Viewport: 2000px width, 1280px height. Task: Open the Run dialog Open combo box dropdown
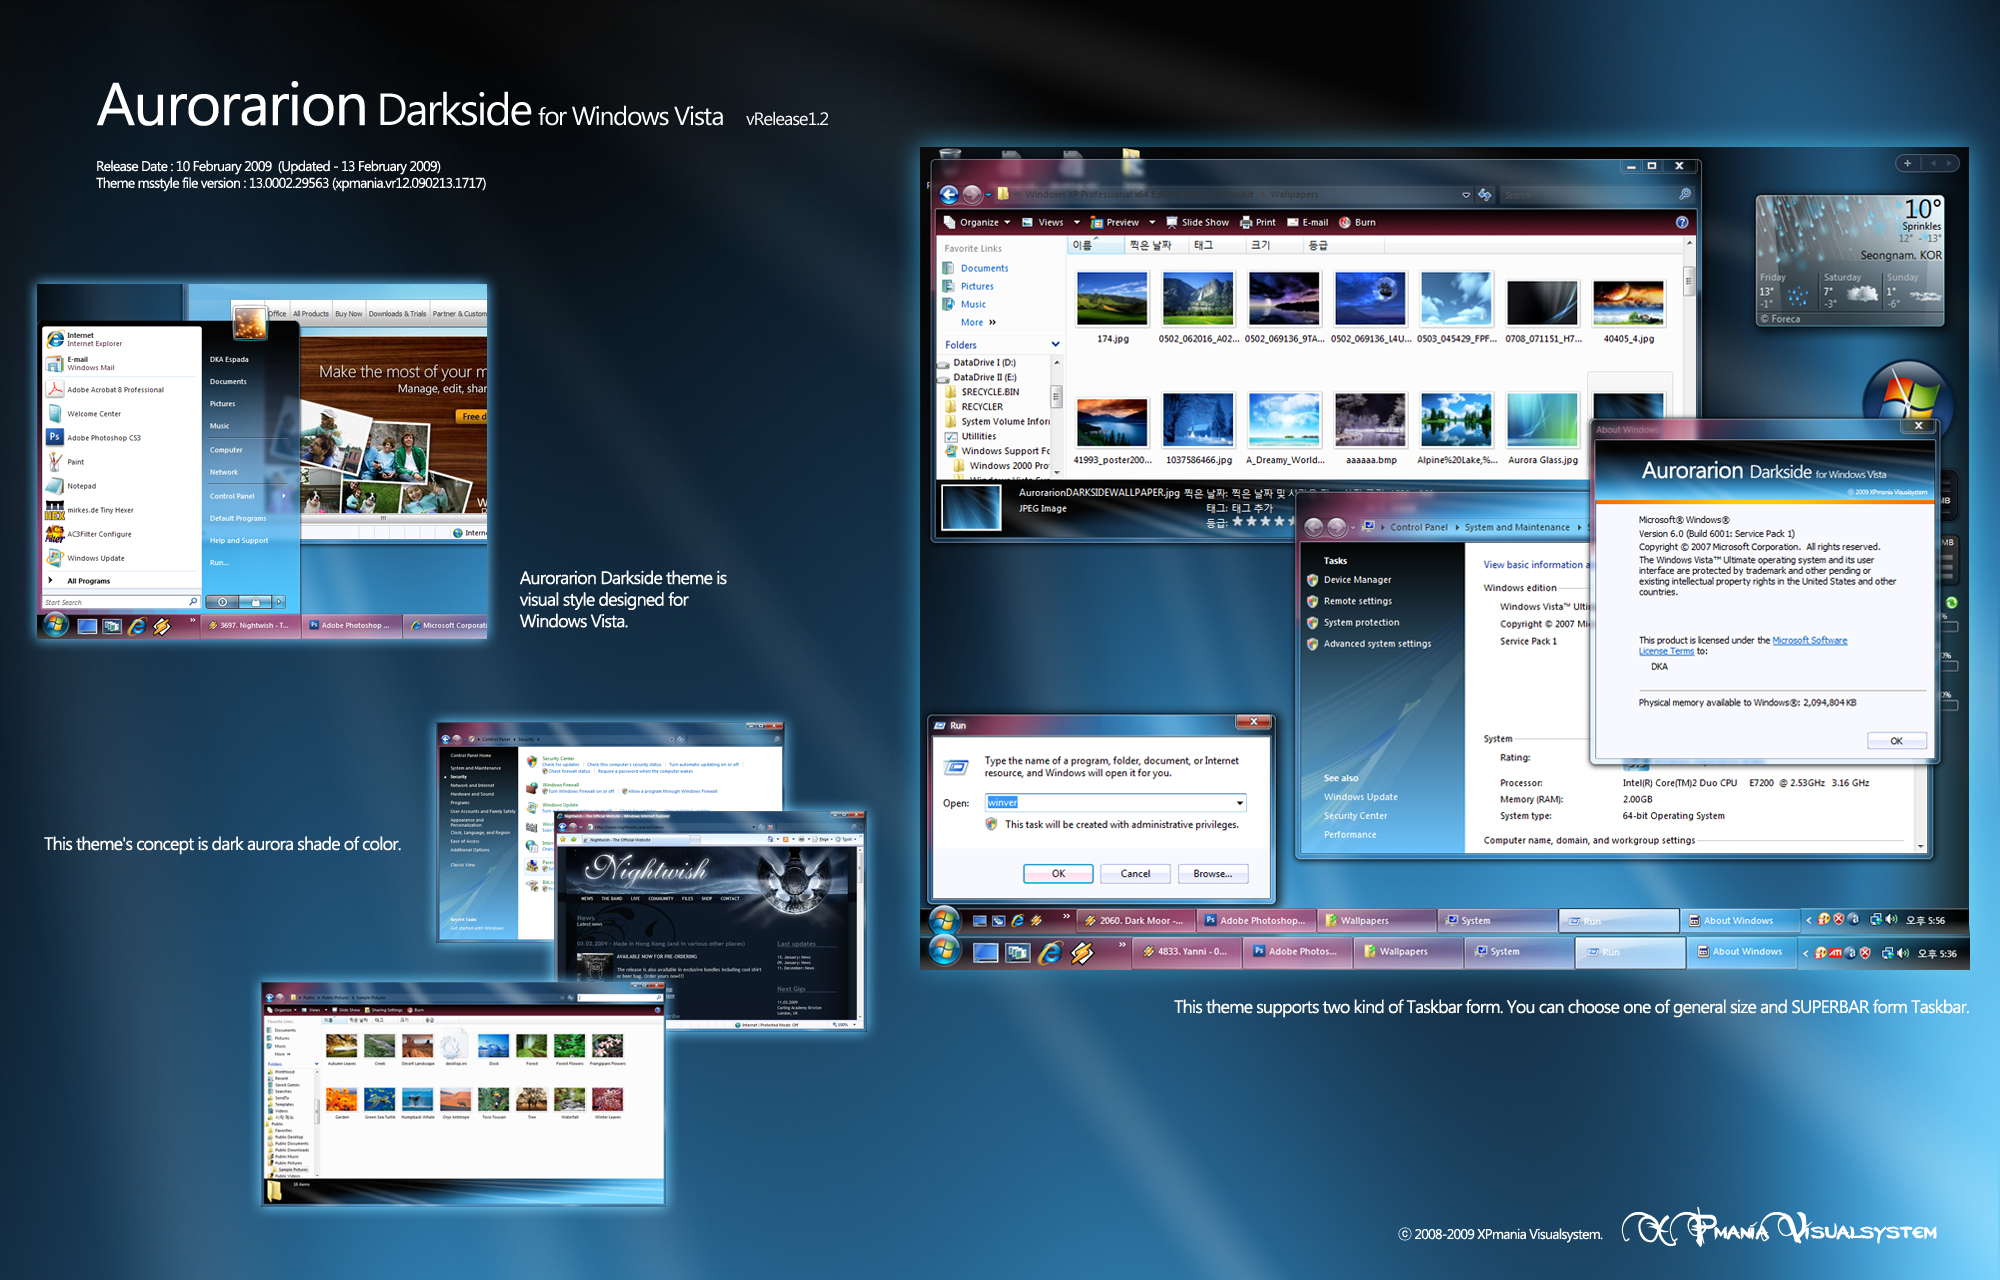tap(1240, 803)
